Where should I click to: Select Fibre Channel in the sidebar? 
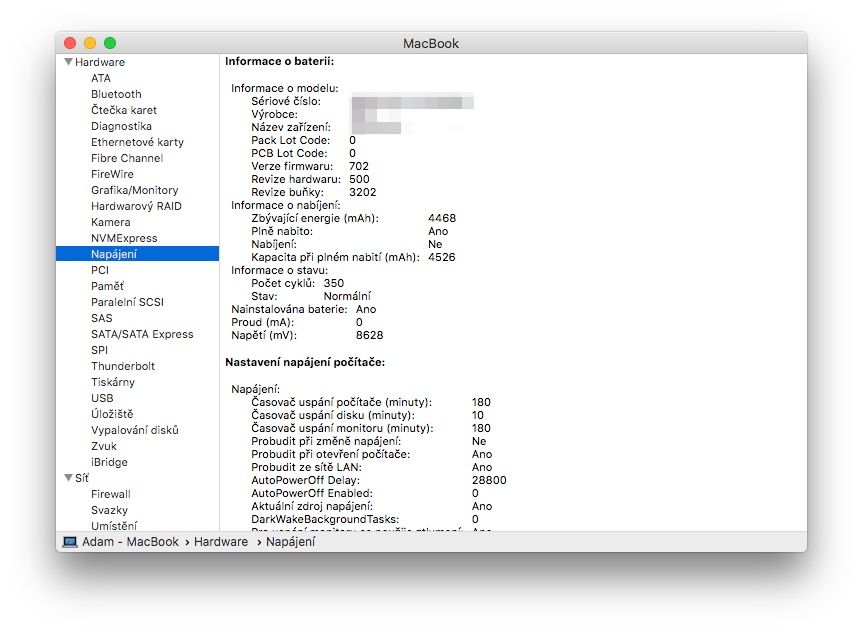tap(127, 158)
